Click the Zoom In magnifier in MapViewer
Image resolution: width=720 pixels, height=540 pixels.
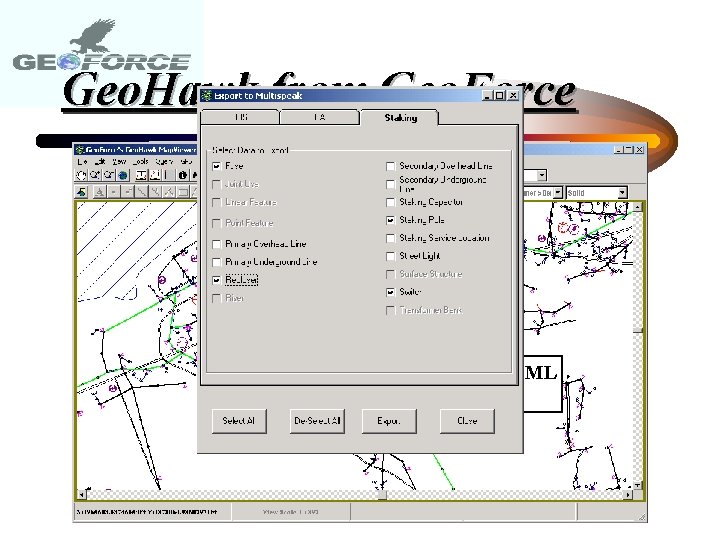tap(95, 175)
